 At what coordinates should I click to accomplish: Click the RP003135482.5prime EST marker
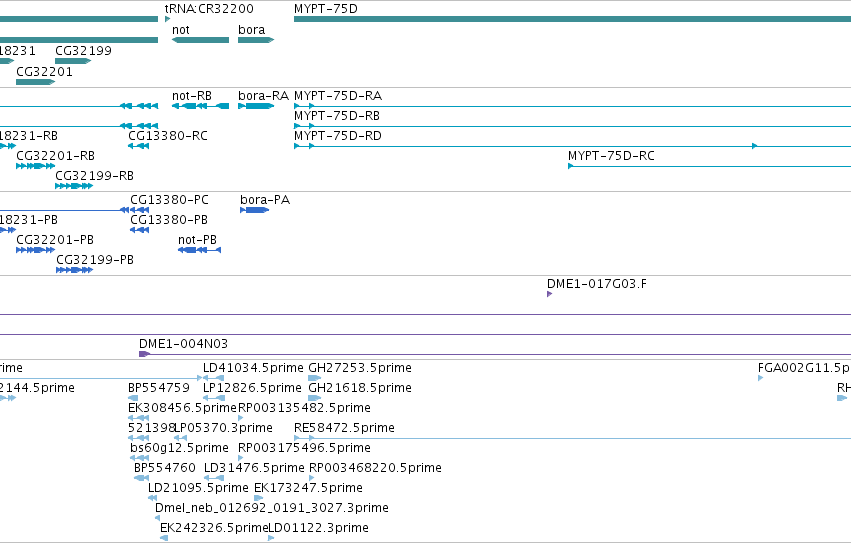click(241, 418)
